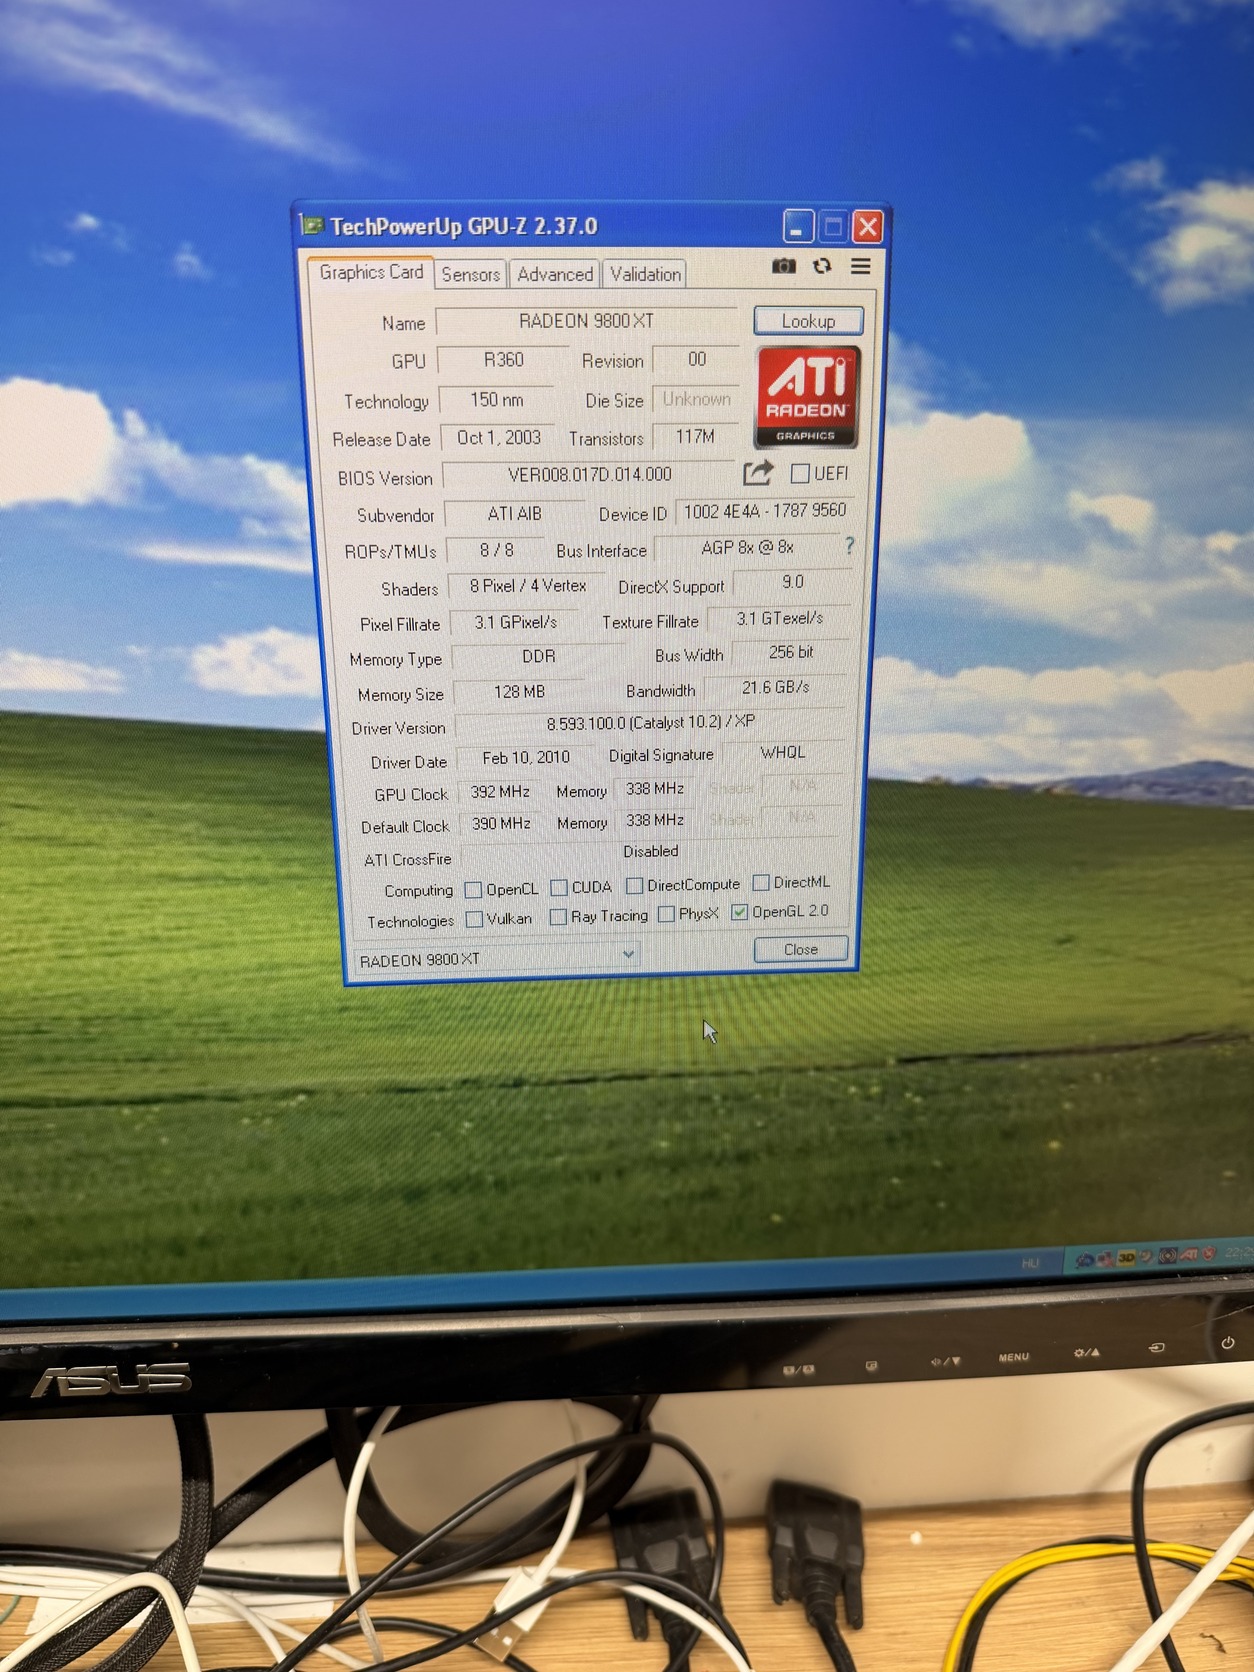Click the GPU field showing R360
Screen dimensions: 1254x1672
coord(503,360)
